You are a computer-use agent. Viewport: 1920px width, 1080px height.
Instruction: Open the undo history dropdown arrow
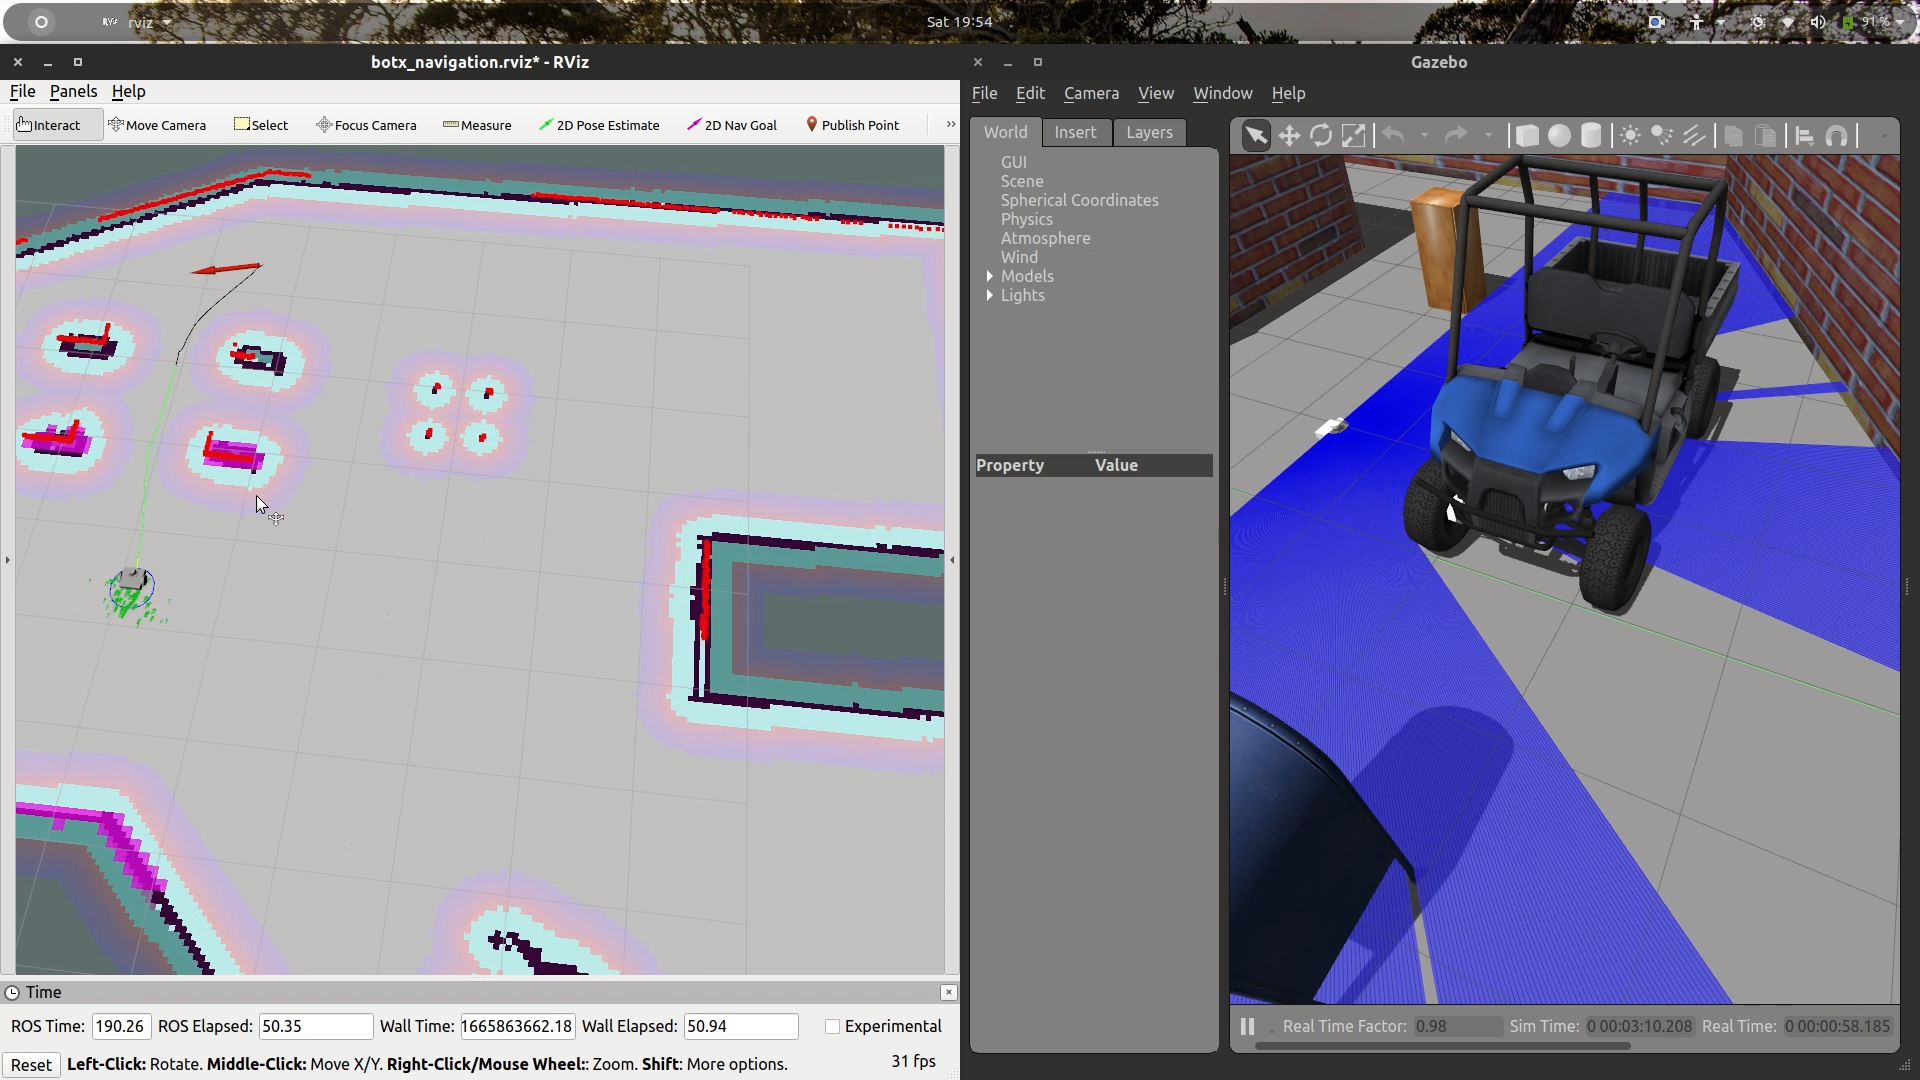(x=1424, y=136)
